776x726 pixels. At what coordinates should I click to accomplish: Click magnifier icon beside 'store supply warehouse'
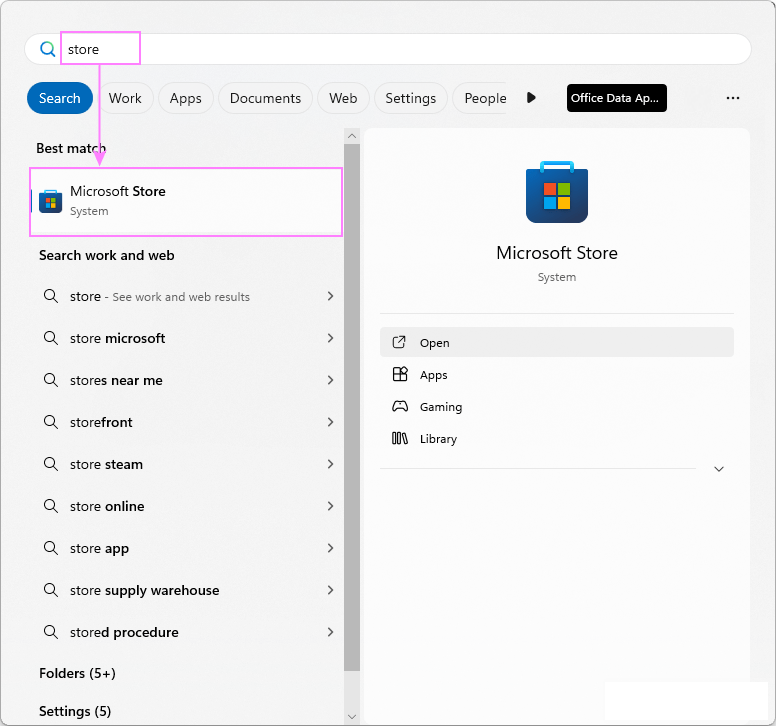50,590
